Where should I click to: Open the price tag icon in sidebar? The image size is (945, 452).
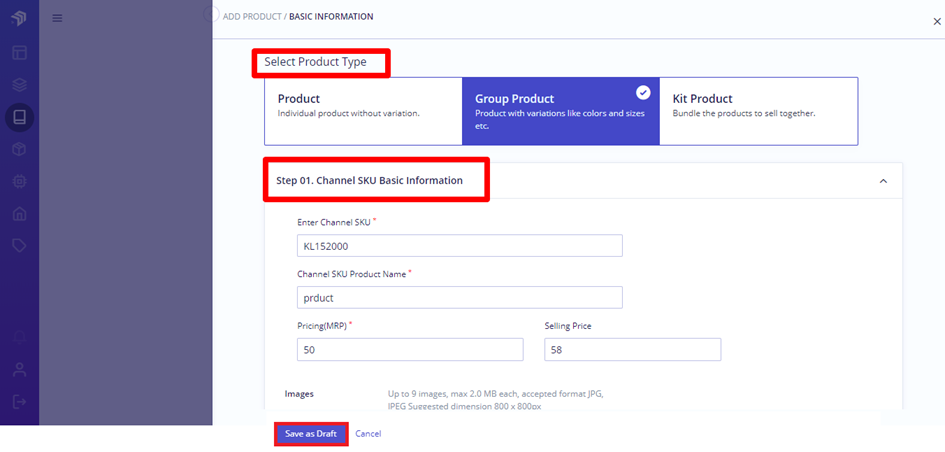(19, 245)
